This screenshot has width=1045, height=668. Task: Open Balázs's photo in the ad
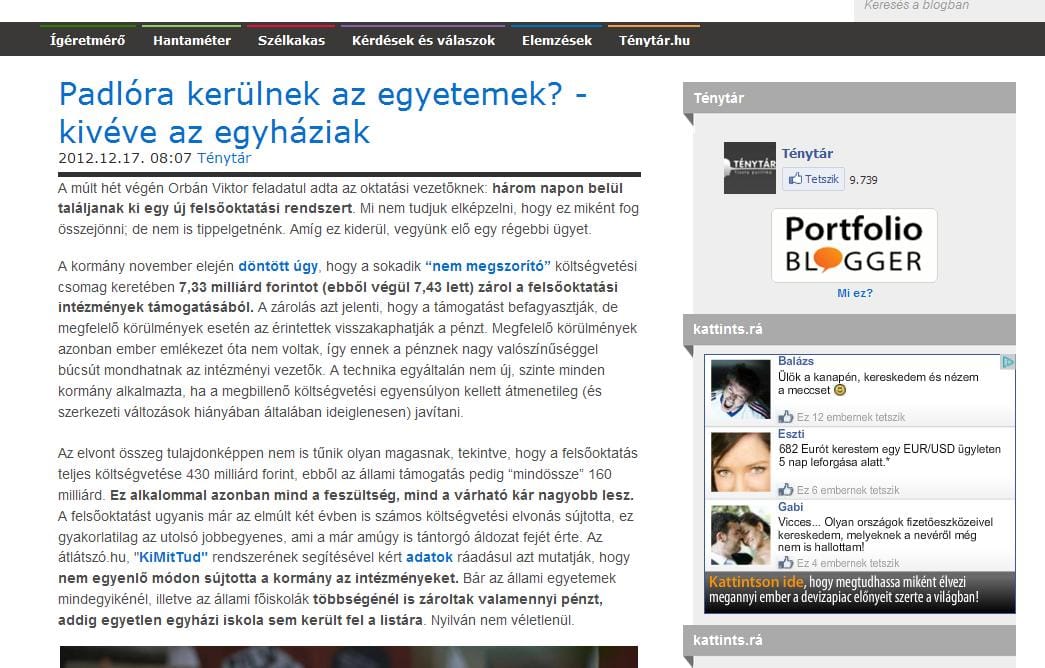click(740, 390)
